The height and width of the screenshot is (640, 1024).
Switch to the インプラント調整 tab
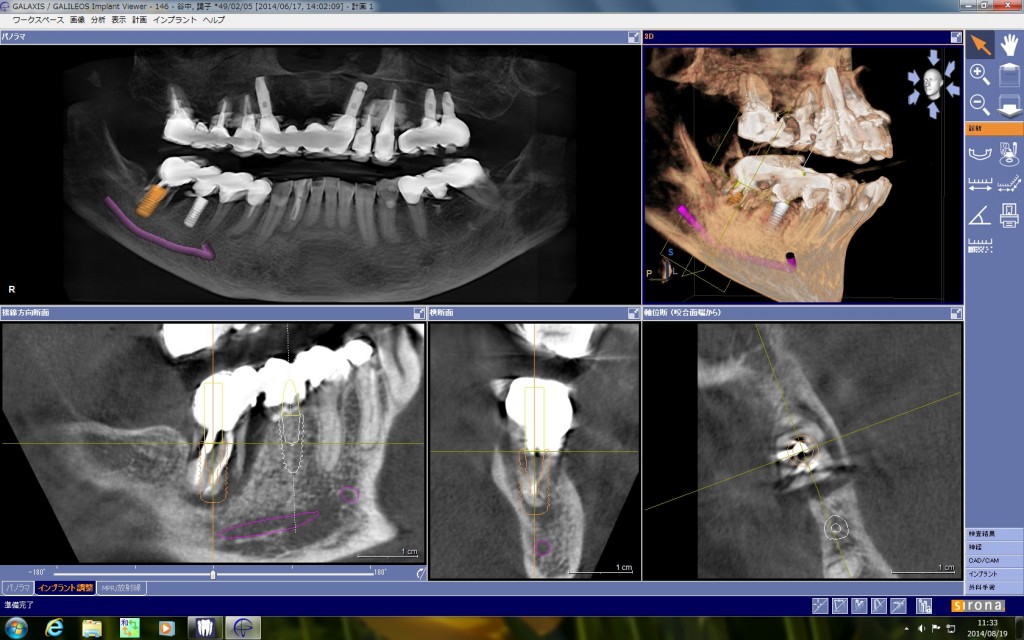pos(65,588)
